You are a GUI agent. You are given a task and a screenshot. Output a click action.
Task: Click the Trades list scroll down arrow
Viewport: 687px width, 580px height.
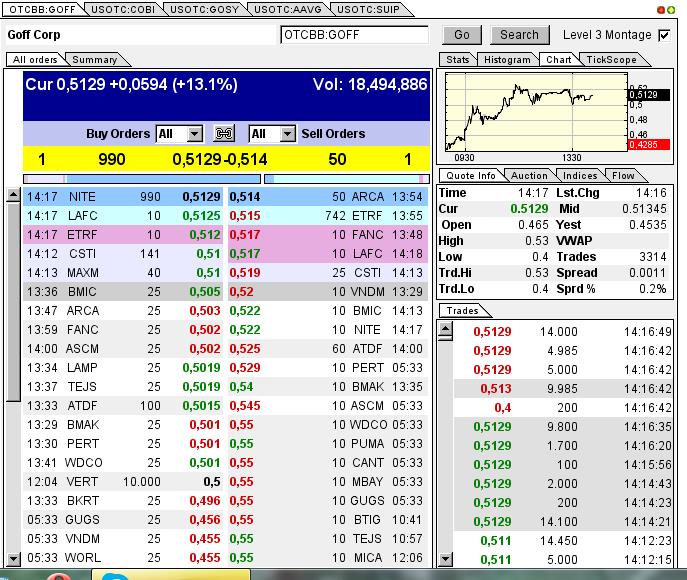pos(446,559)
